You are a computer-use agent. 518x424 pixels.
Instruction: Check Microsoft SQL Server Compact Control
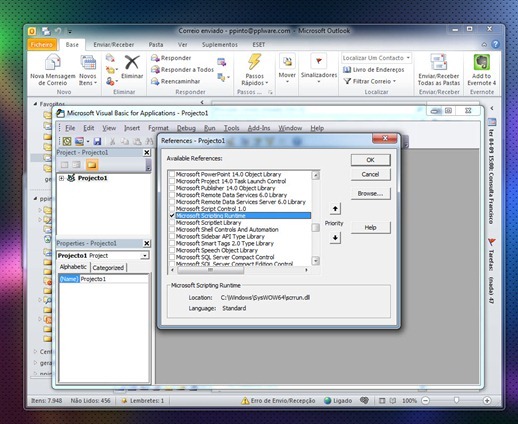tap(172, 257)
